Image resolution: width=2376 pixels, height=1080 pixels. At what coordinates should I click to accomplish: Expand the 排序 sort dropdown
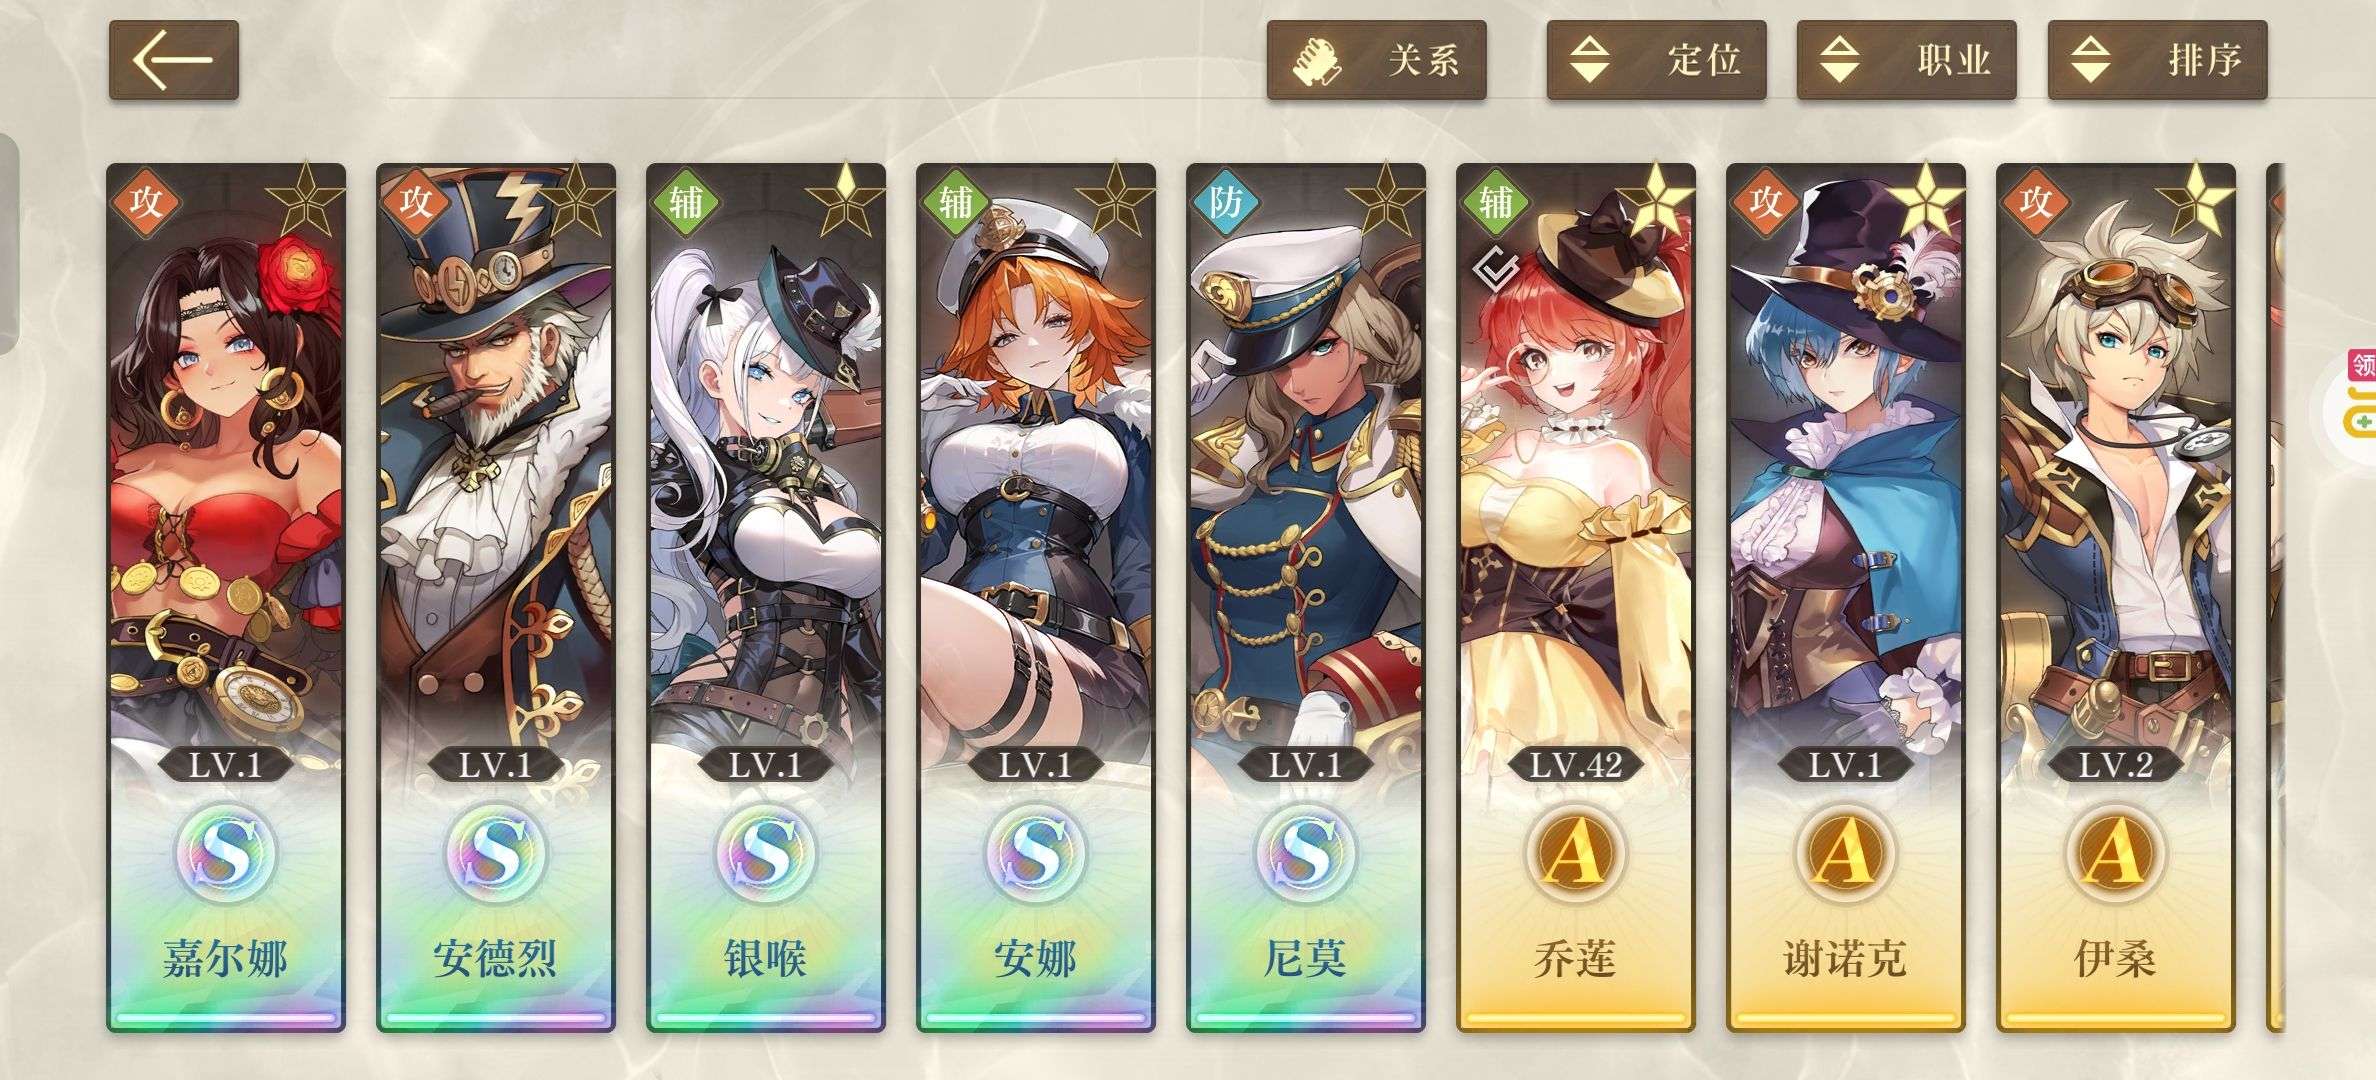(2157, 60)
